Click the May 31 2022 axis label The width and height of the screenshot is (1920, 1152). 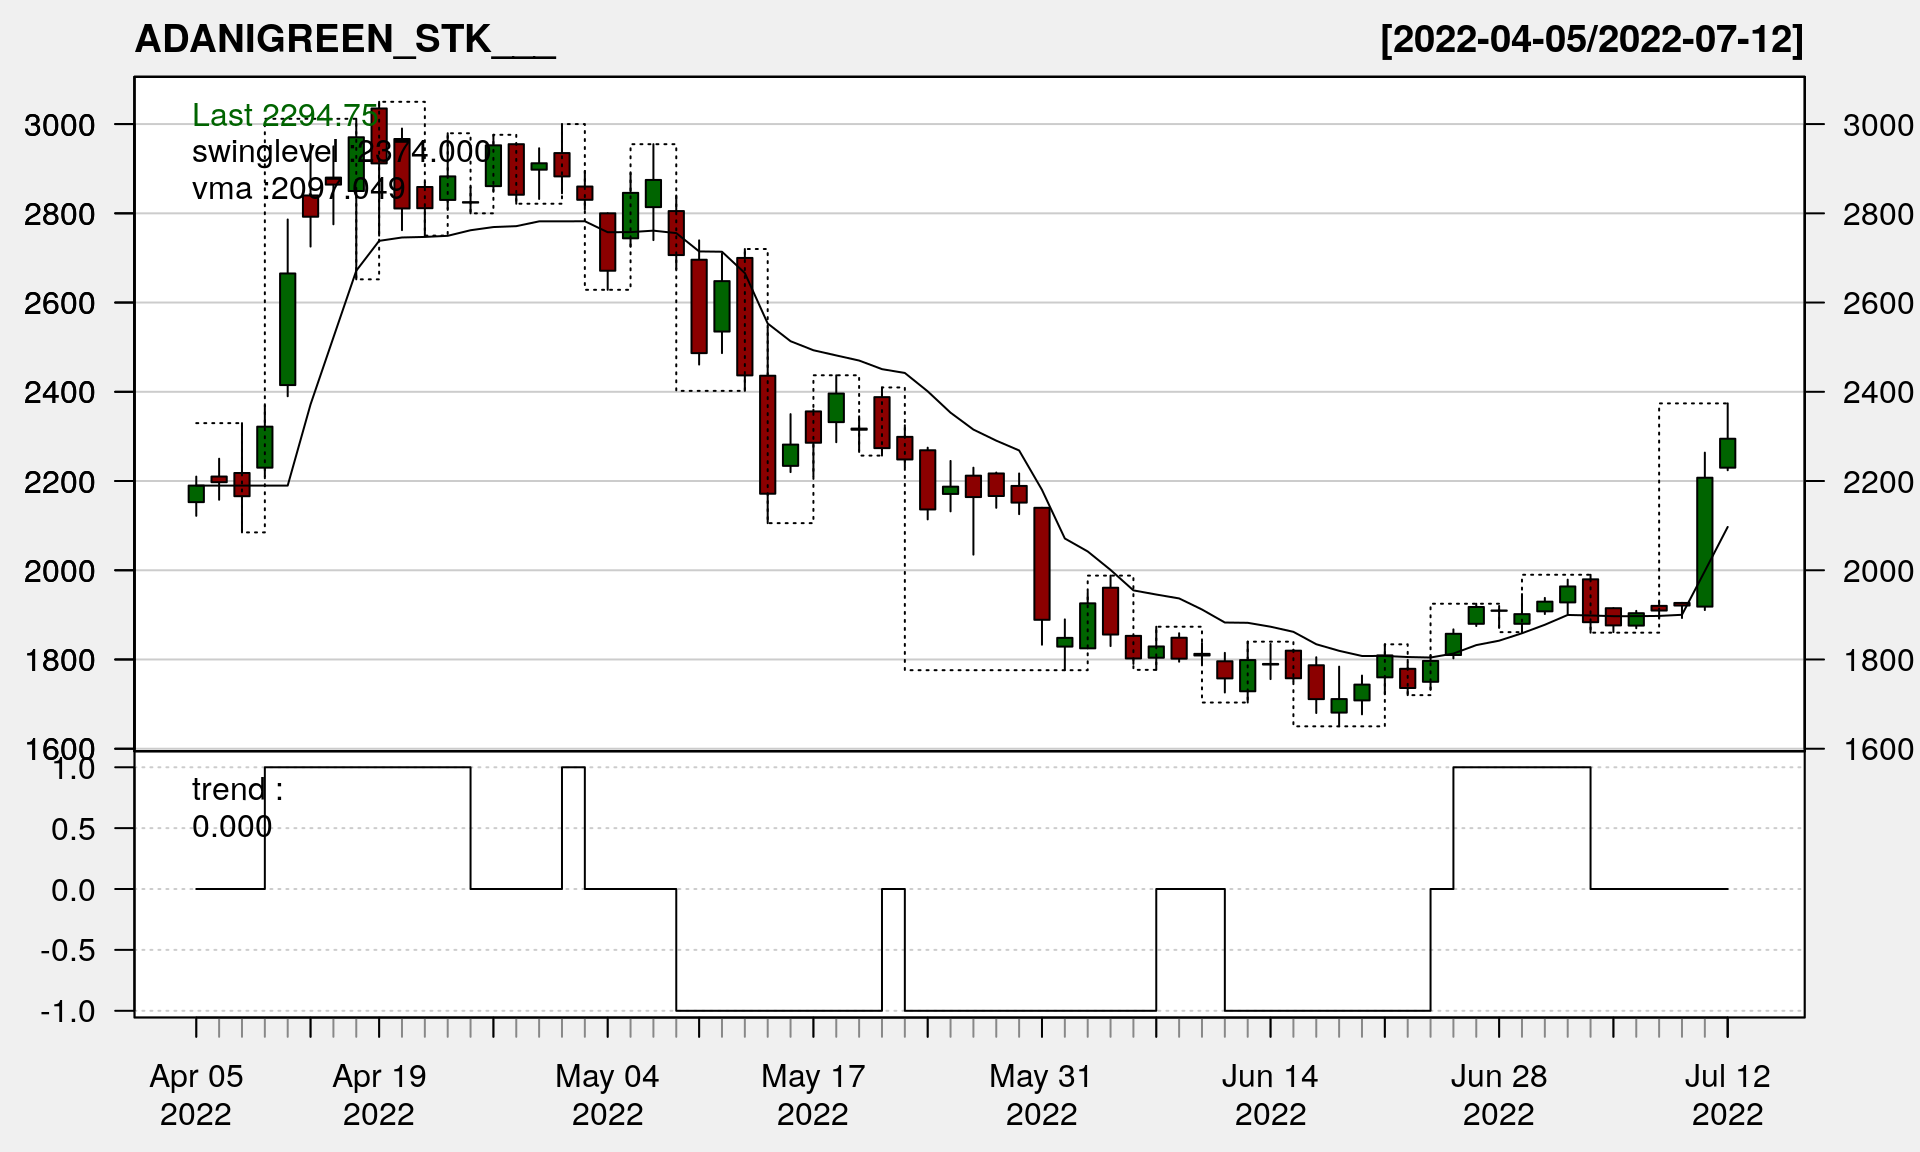[x=1041, y=1094]
